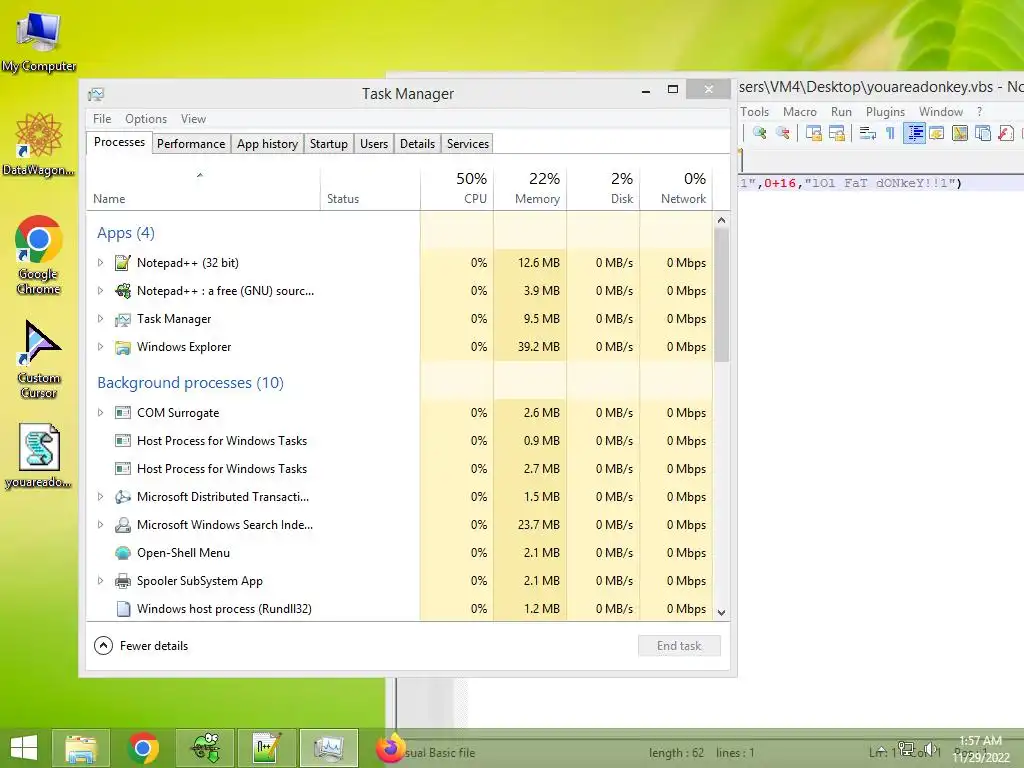Open Task Manager Options menu
1024x768 pixels.
[146, 119]
